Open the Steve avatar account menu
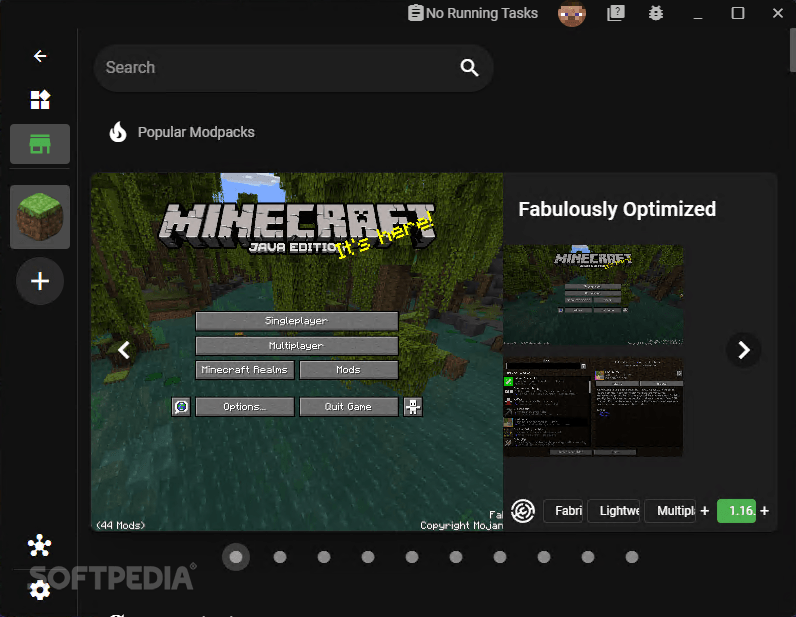Screen dimensions: 796x617 tap(572, 13)
